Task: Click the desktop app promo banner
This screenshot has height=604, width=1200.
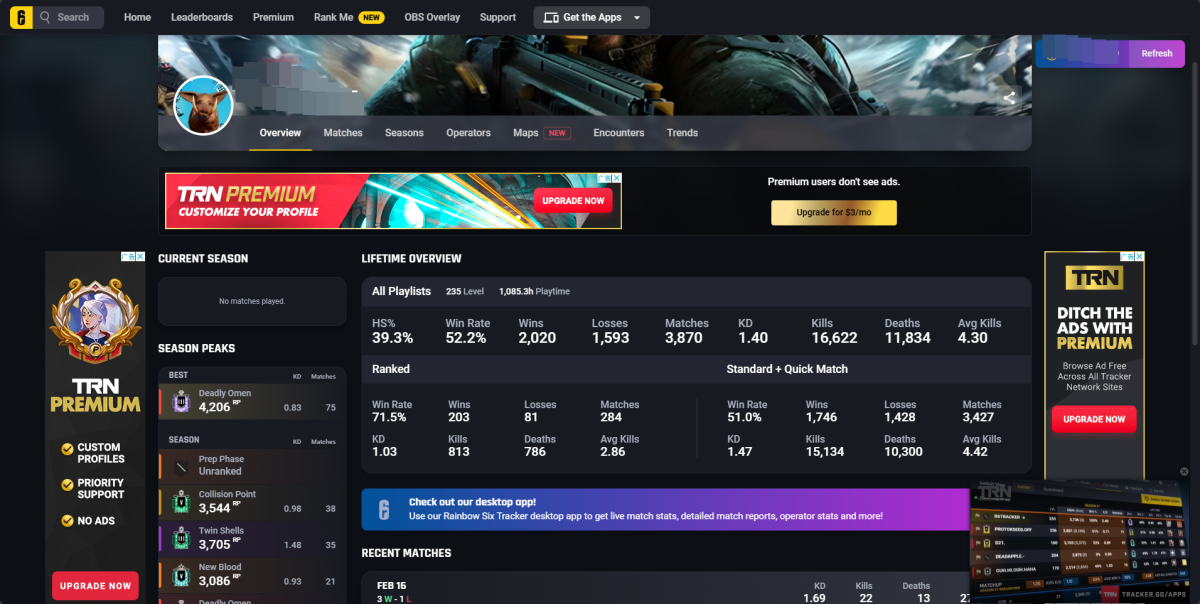Action: tap(667, 509)
